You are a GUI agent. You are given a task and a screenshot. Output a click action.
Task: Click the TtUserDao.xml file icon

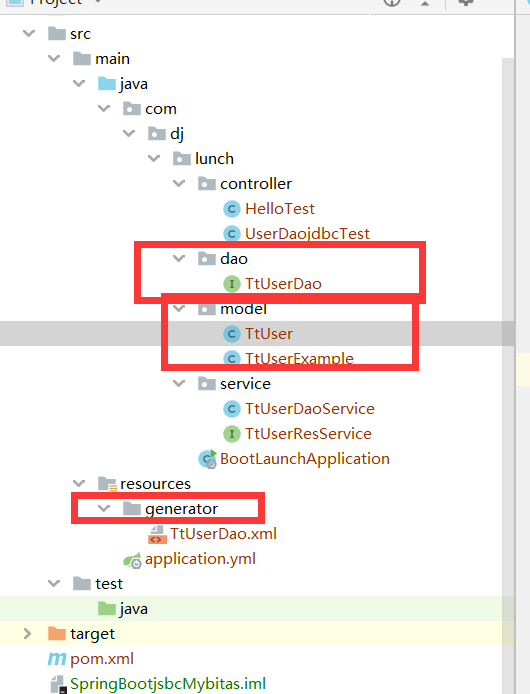[x=157, y=534]
